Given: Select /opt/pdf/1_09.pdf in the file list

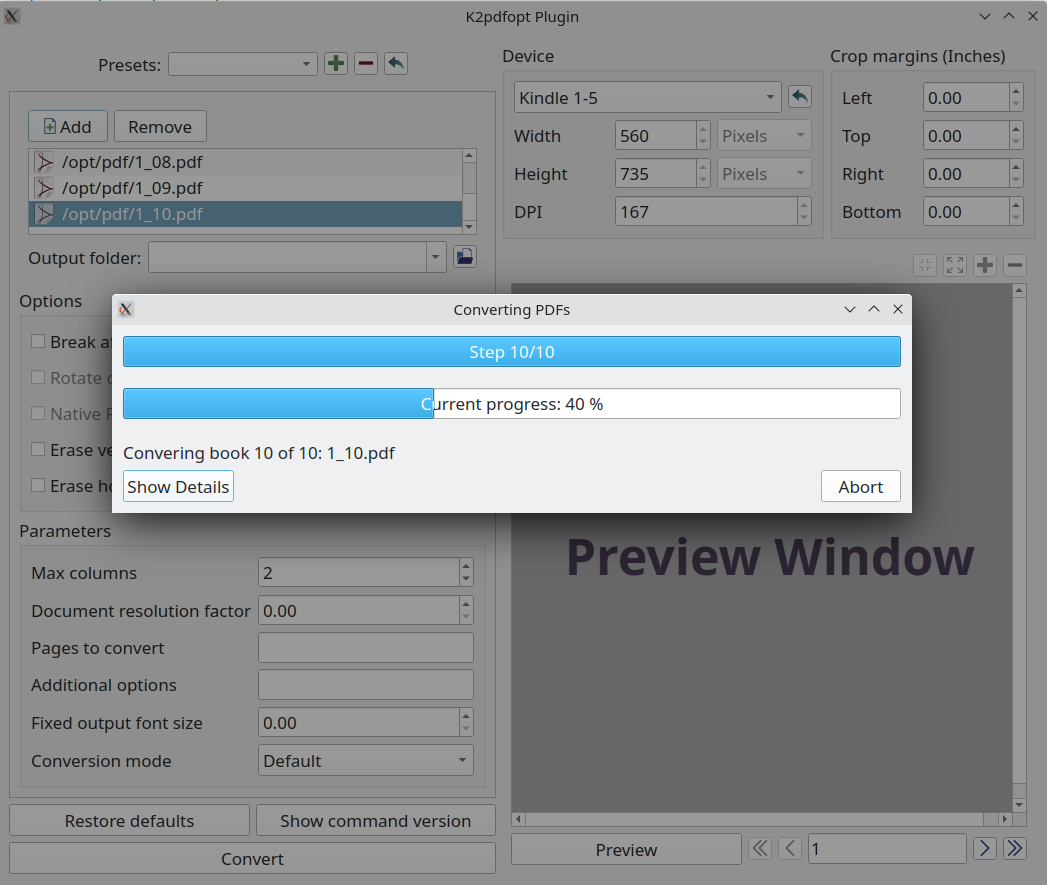Looking at the screenshot, I should (246, 188).
